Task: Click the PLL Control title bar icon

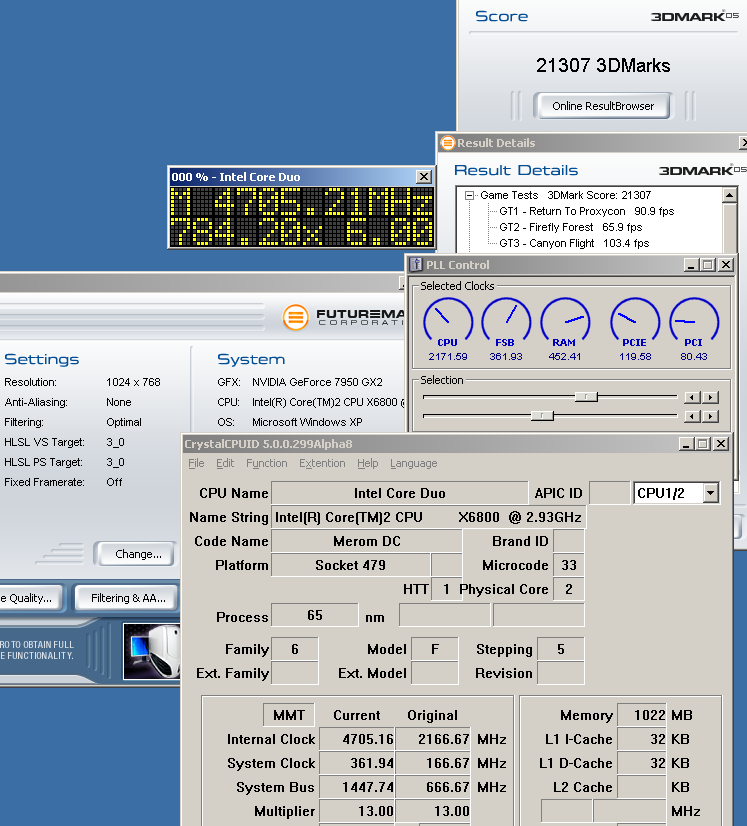Action: coord(416,264)
